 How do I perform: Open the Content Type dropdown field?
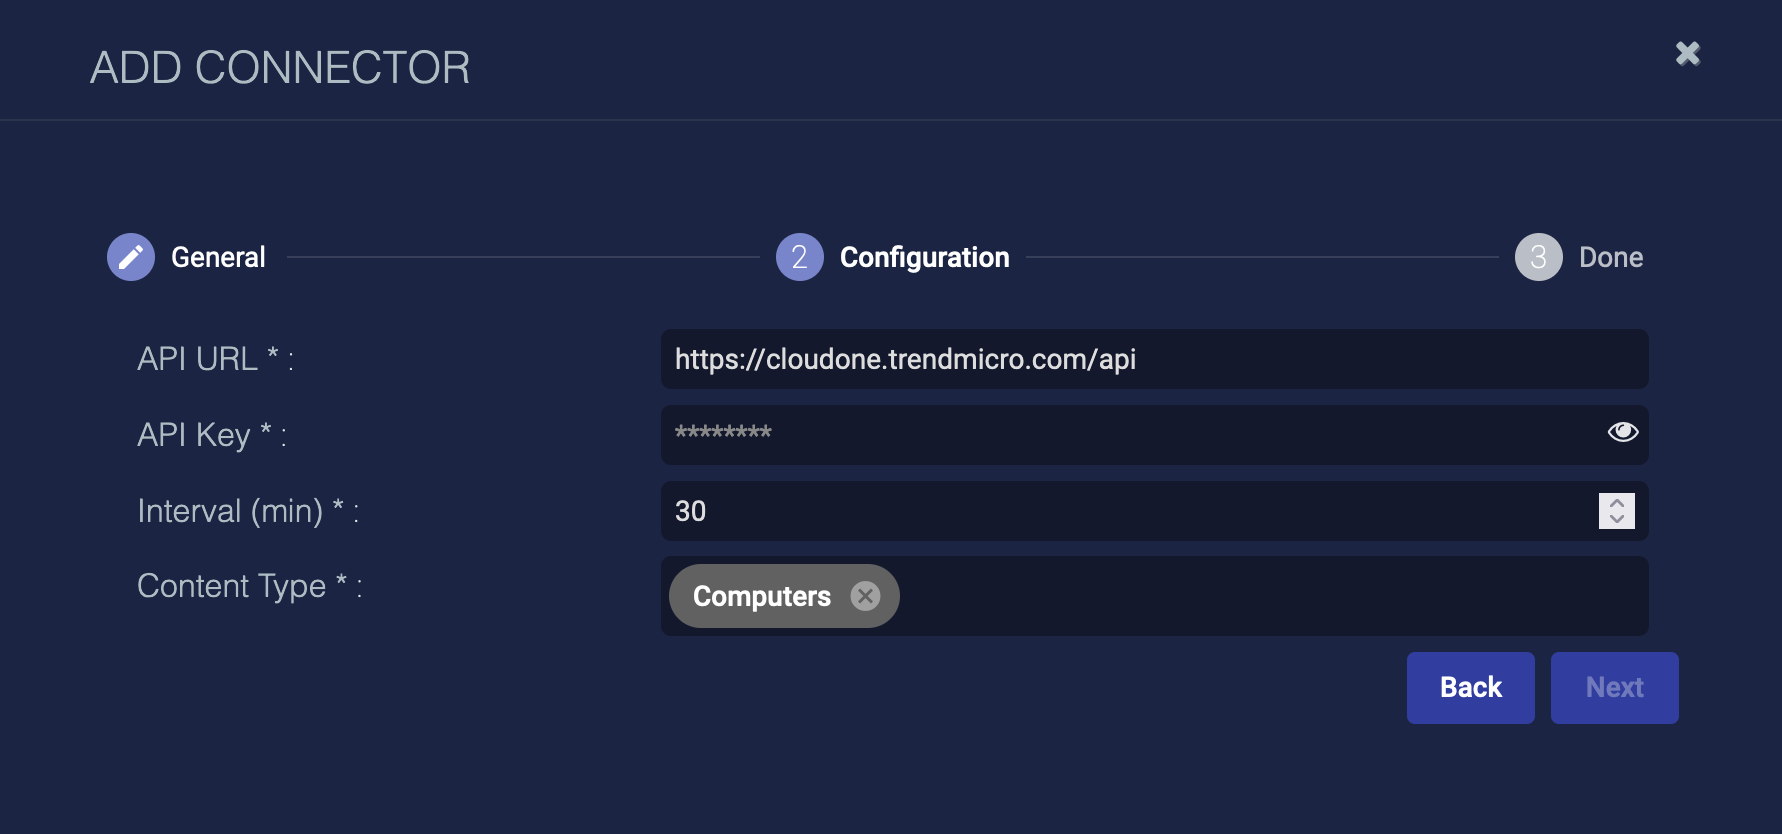1270,596
